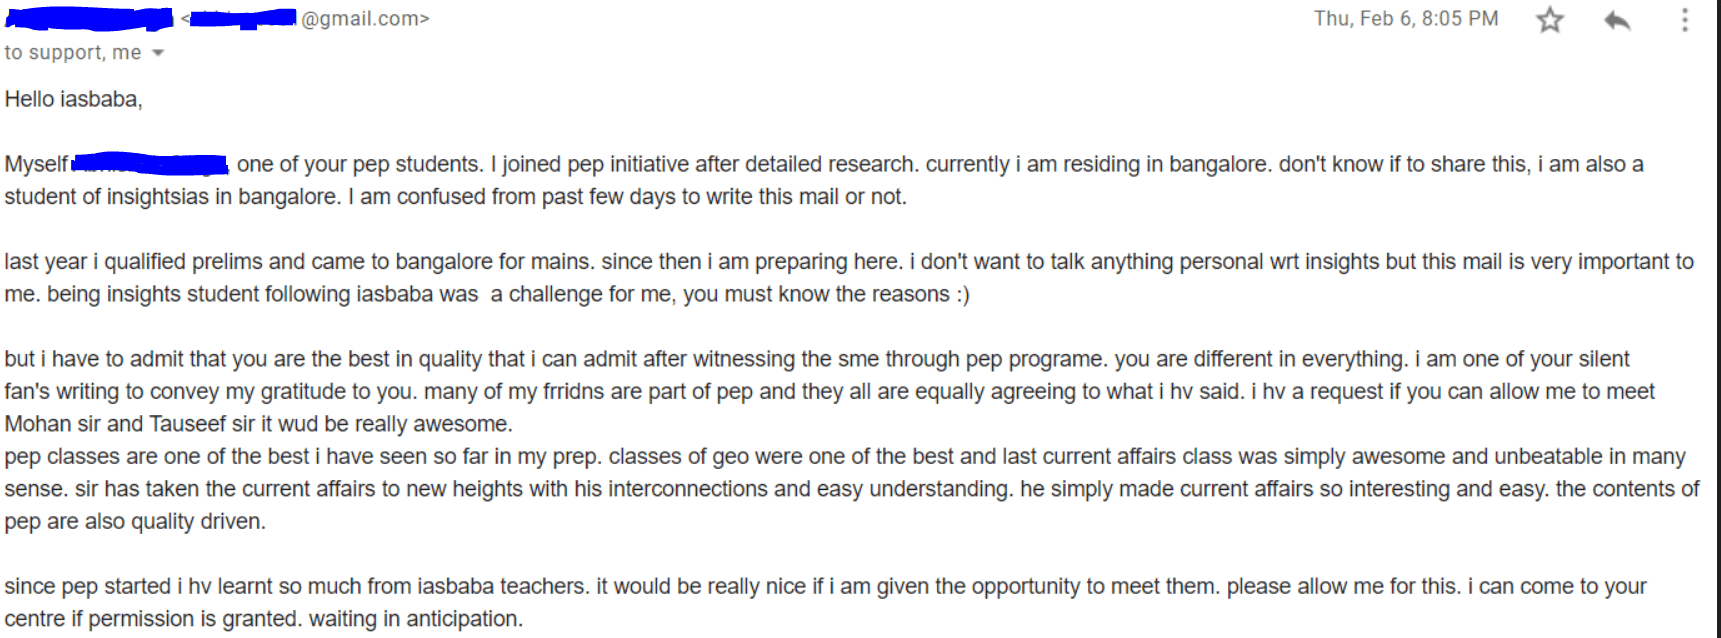Image resolution: width=1721 pixels, height=638 pixels.
Task: Click the line starting 'but i have to admit'
Action: (x=817, y=359)
